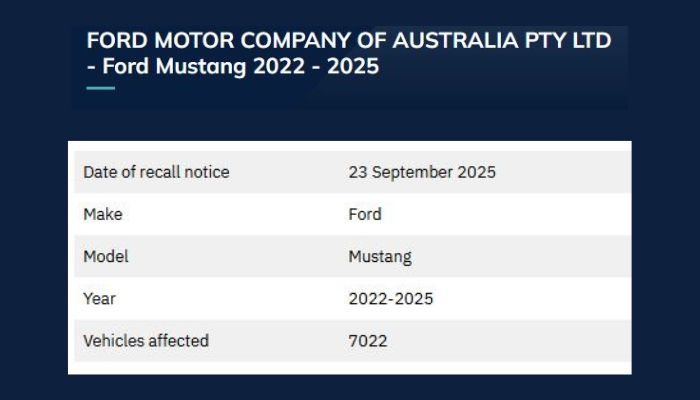Select "Mustang" value in the Model row
This screenshot has height=400, width=700.
(380, 256)
